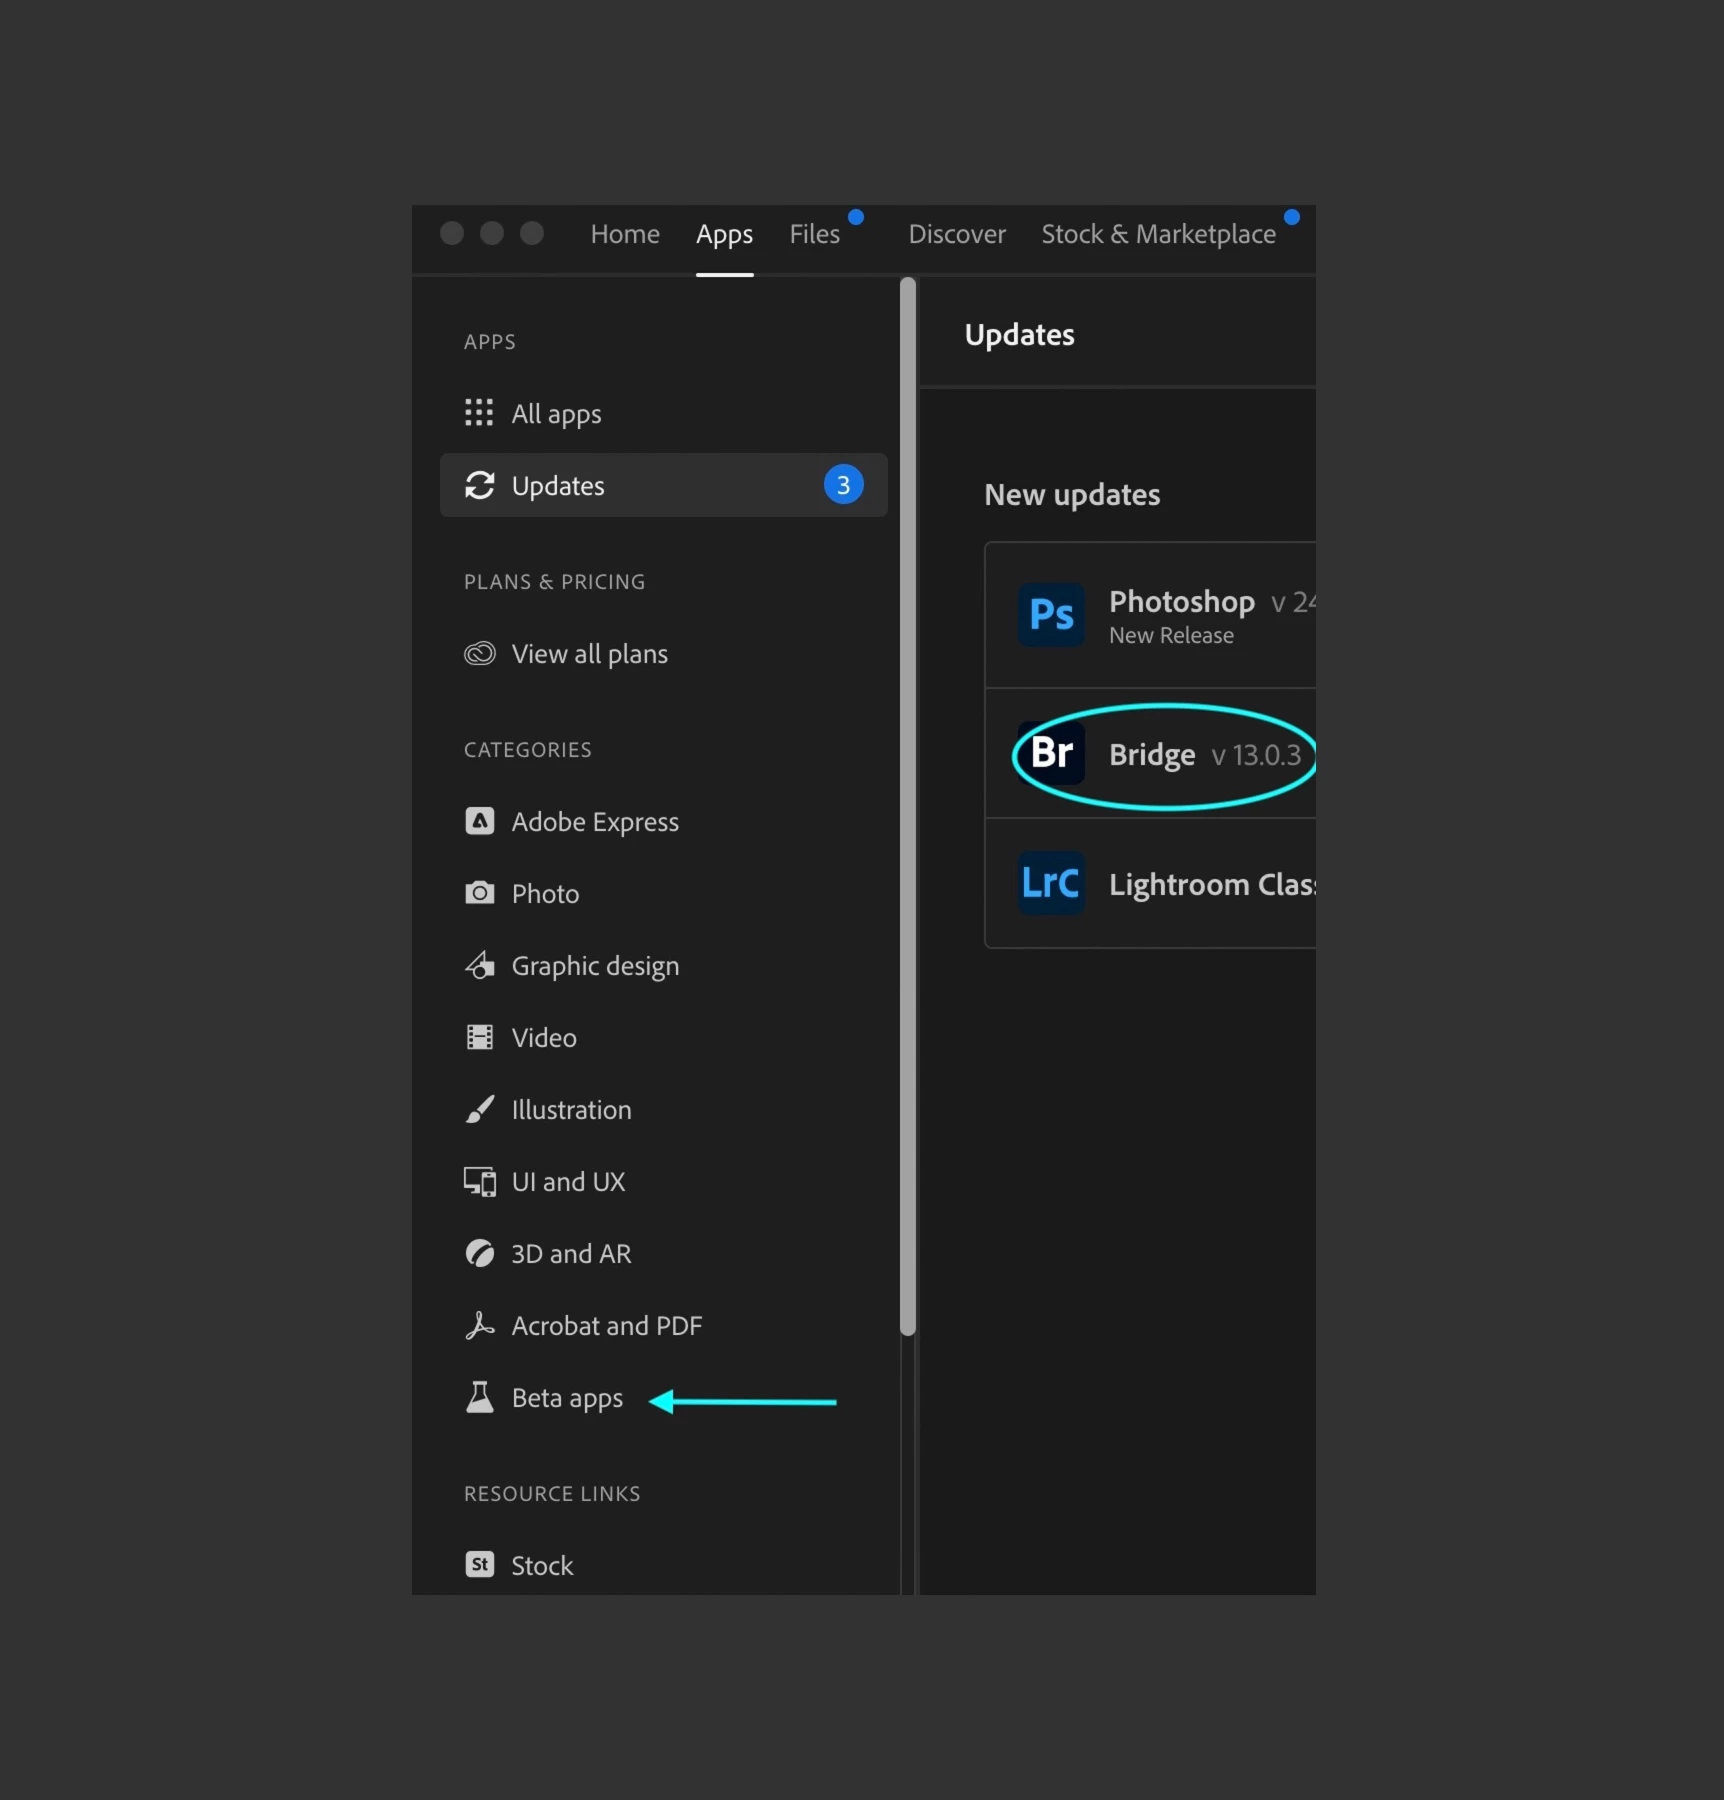Click the Lightroom Classic app name
This screenshot has height=1800, width=1724.
1212,885
